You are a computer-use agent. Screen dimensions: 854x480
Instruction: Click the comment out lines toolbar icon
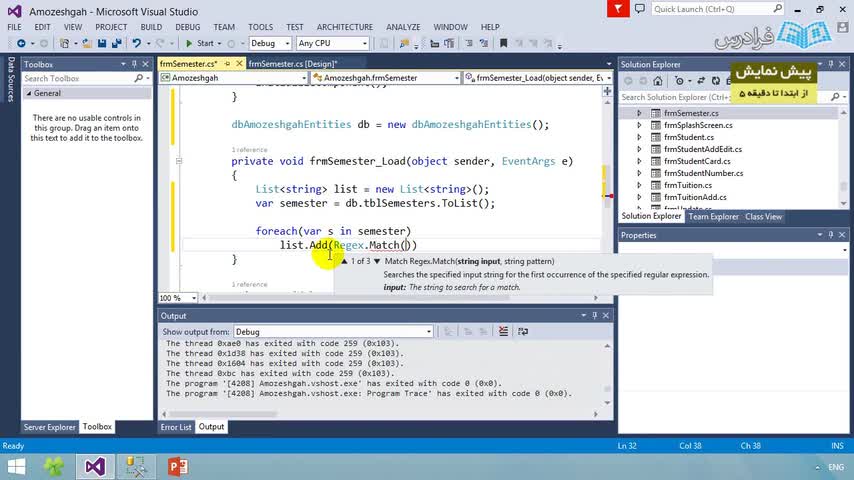[468, 43]
